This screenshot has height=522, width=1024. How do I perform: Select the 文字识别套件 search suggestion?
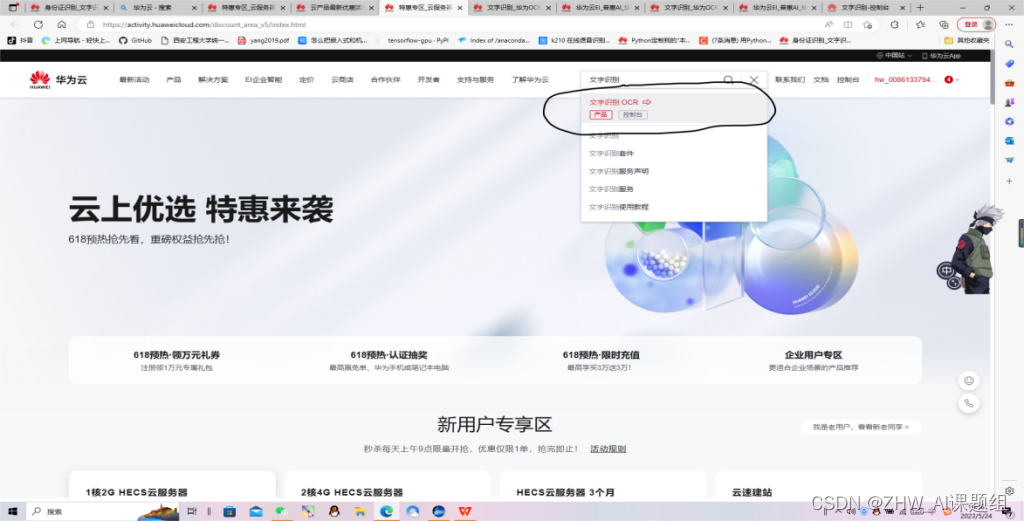611,154
